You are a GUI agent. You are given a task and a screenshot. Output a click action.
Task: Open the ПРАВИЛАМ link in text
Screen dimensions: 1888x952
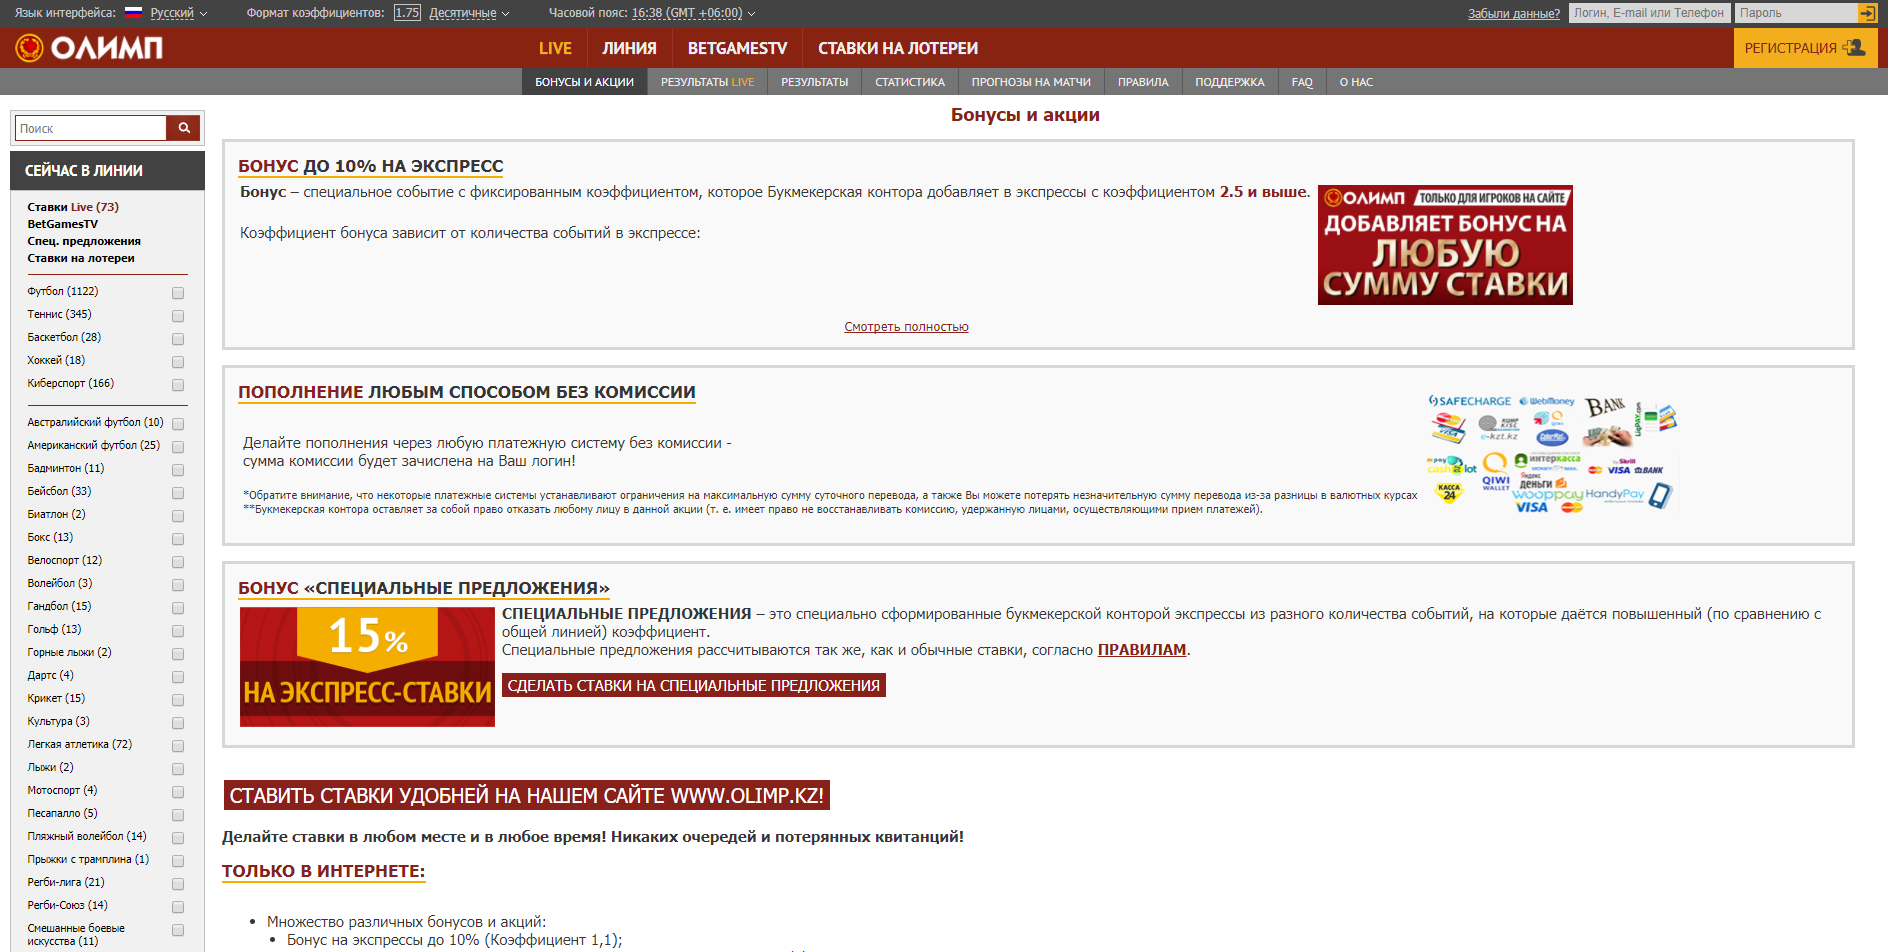point(1141,650)
